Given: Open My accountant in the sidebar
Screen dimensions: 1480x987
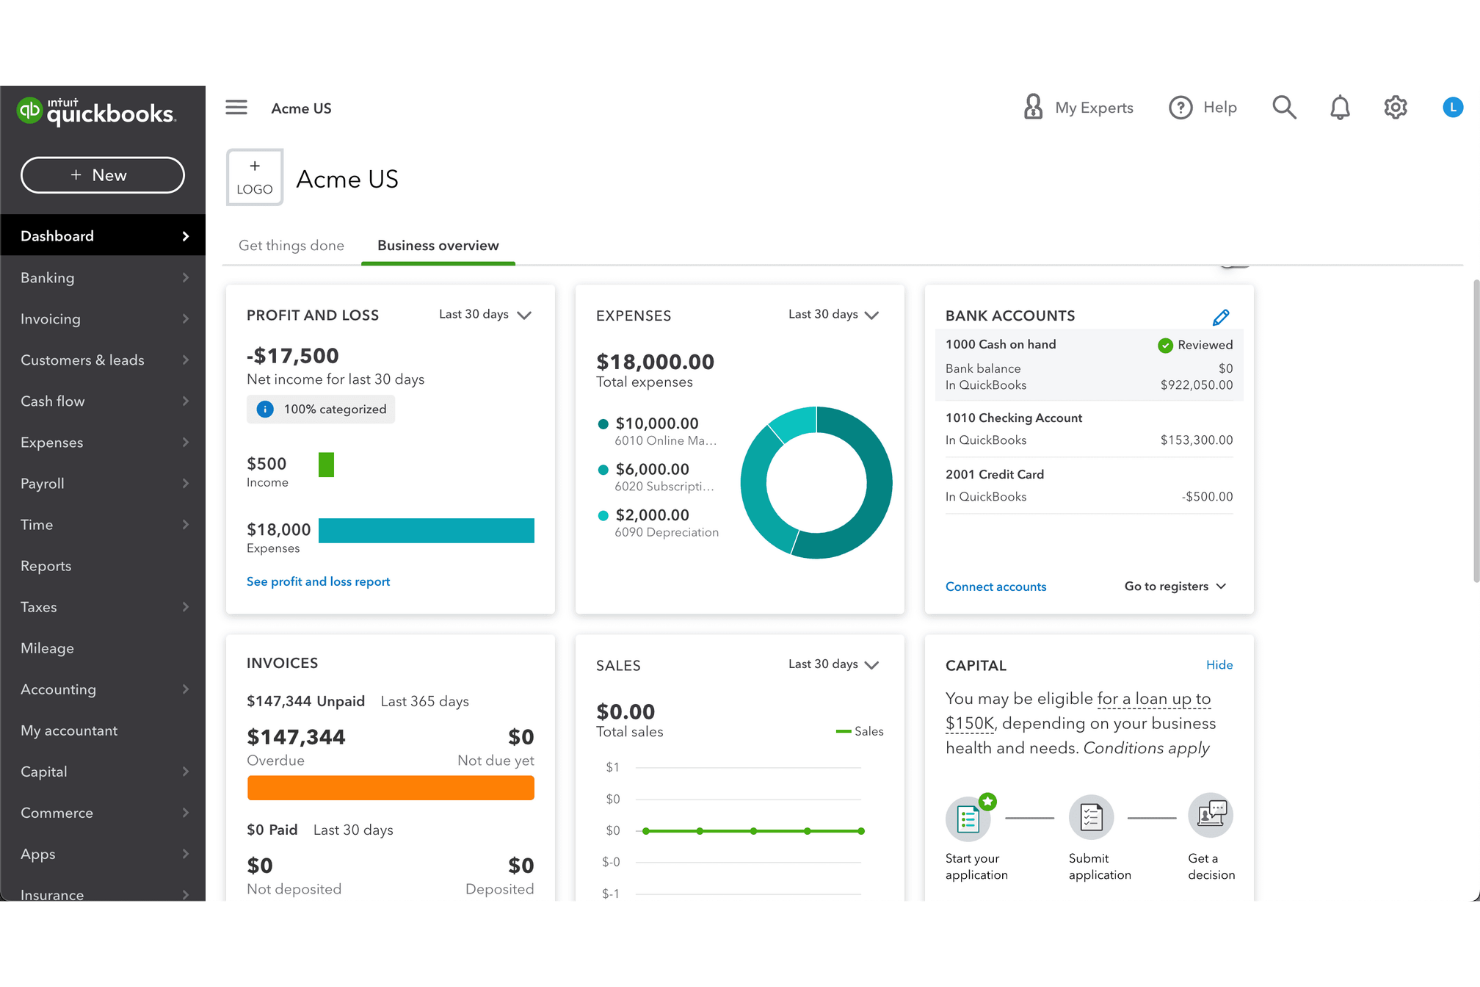Looking at the screenshot, I should click(x=103, y=730).
